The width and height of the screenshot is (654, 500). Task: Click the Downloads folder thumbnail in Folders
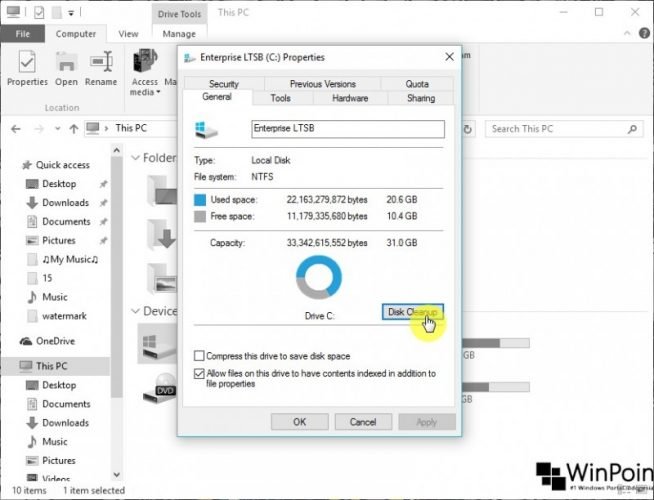point(162,235)
